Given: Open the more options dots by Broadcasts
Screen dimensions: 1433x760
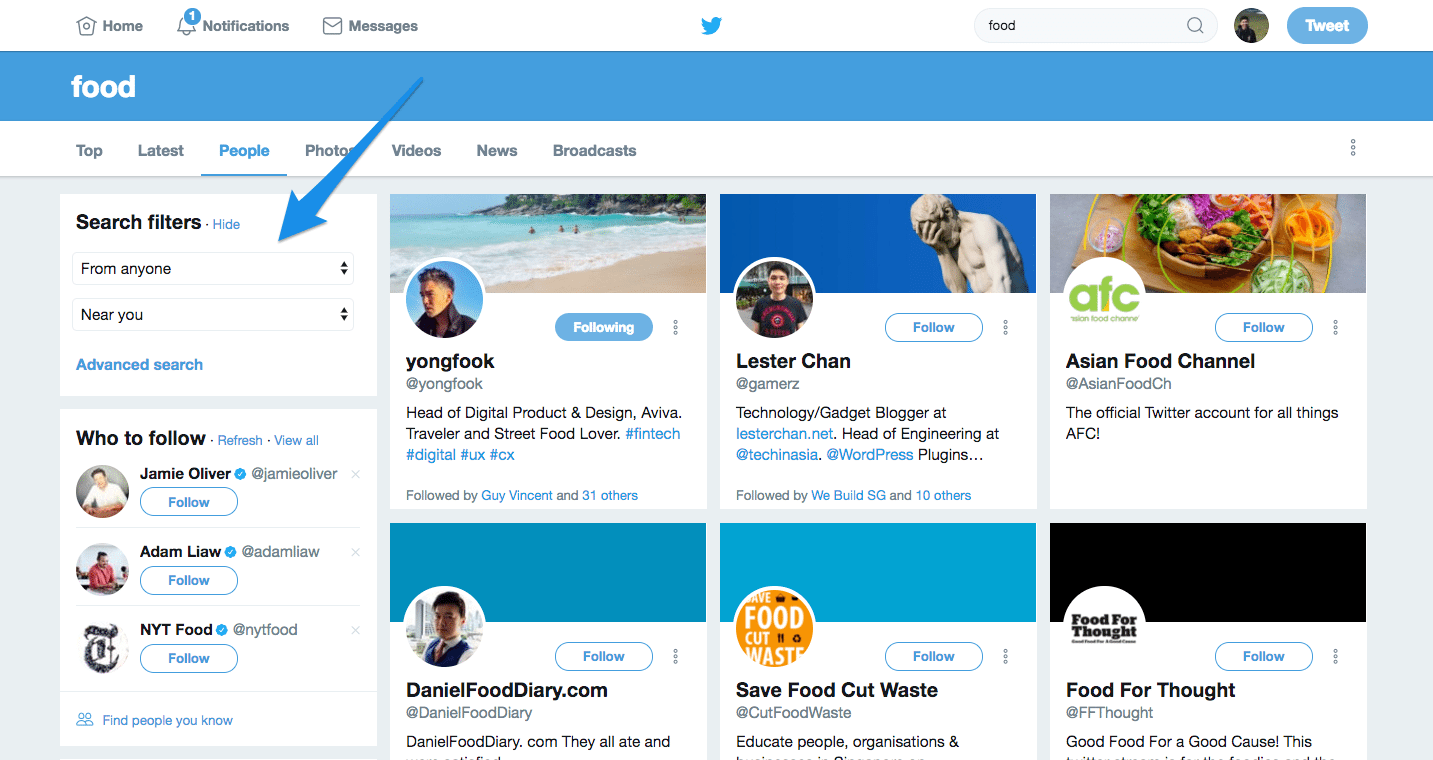Looking at the screenshot, I should tap(1353, 148).
